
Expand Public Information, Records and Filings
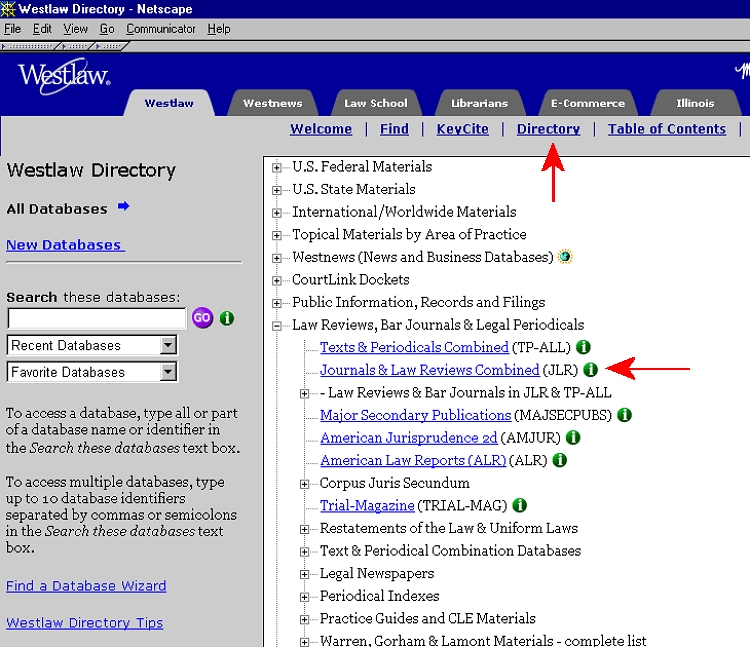[276, 303]
